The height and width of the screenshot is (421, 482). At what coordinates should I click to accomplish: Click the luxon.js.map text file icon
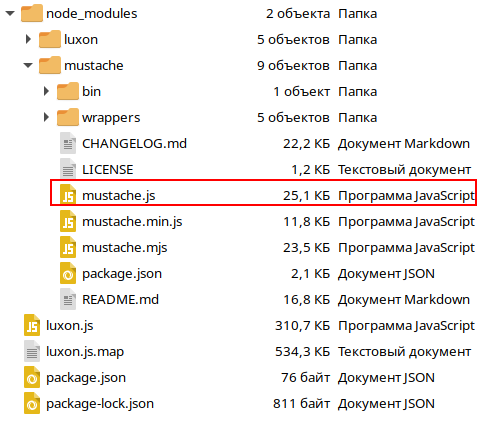[32, 351]
